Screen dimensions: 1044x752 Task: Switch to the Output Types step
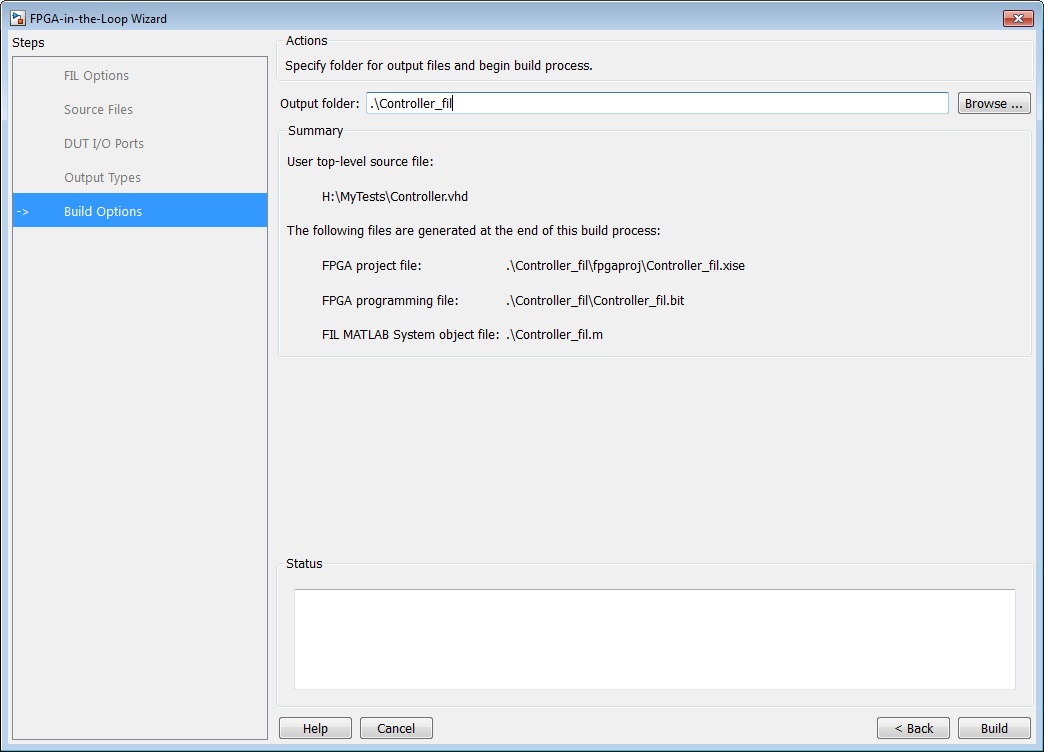pyautogui.click(x=102, y=178)
